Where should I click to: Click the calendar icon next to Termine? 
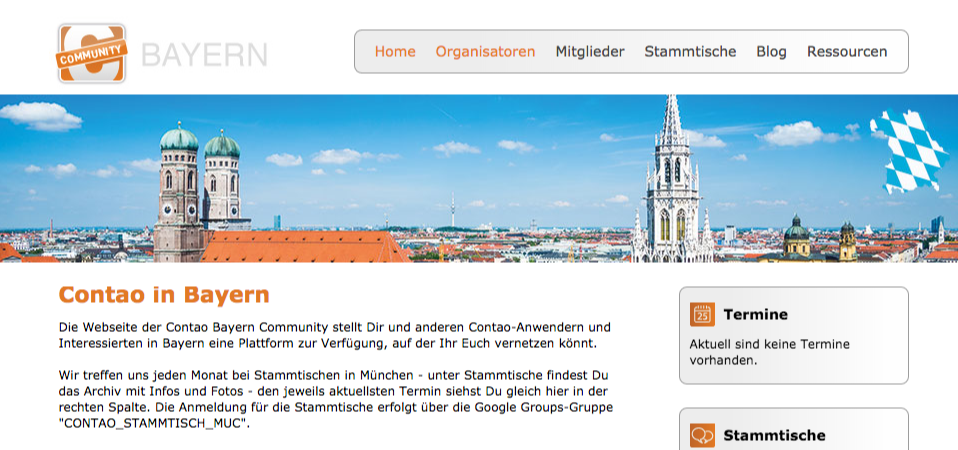click(x=702, y=314)
